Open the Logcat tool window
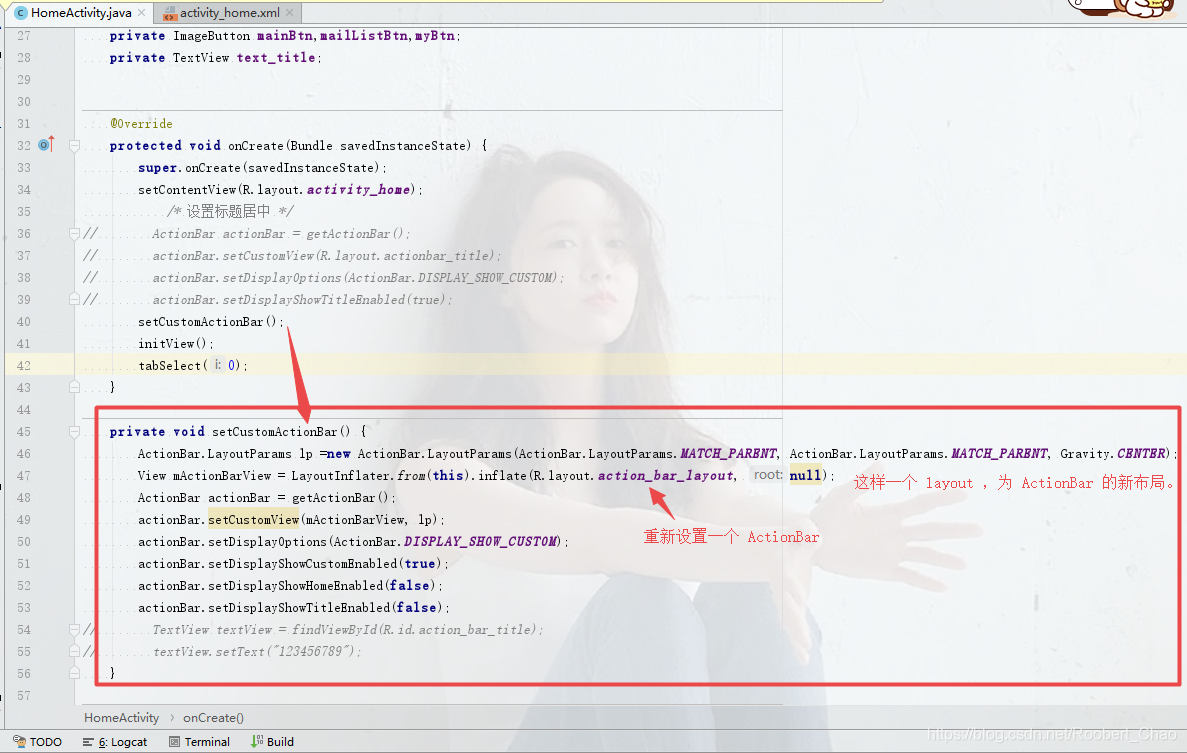The height and width of the screenshot is (753, 1187). 115,742
